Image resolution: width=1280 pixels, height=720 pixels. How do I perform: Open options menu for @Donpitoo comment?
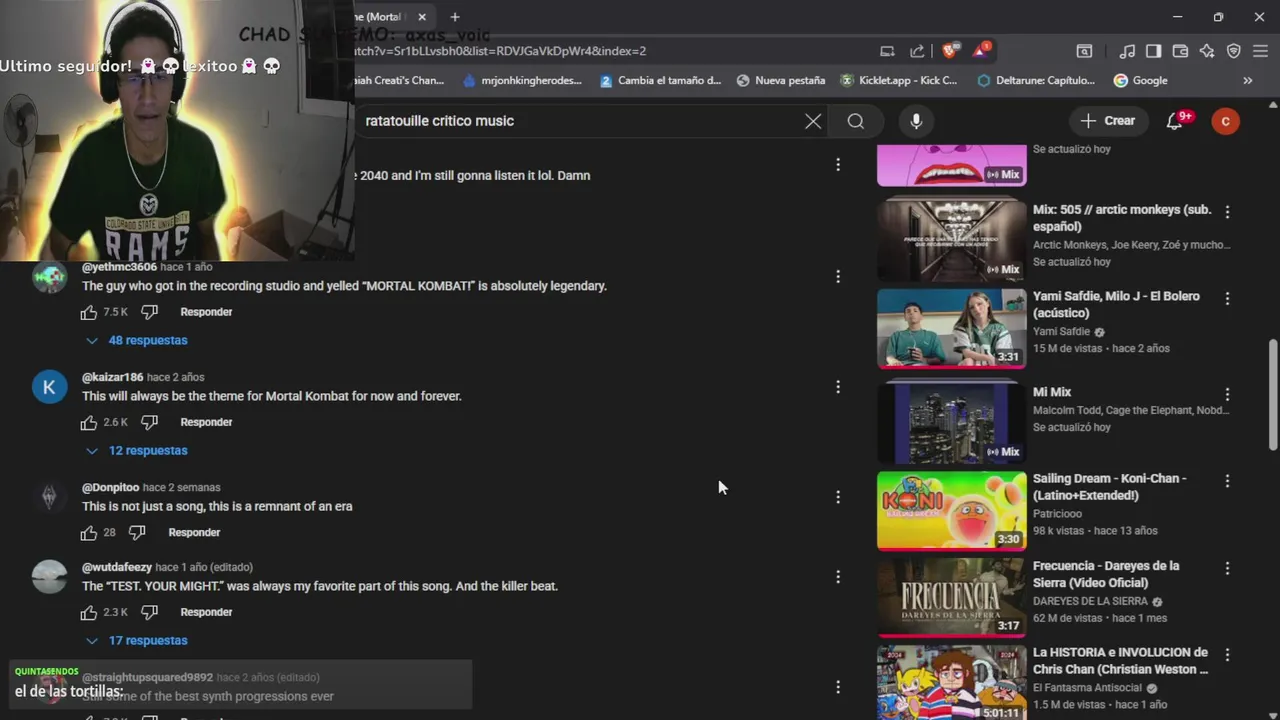tap(838, 496)
